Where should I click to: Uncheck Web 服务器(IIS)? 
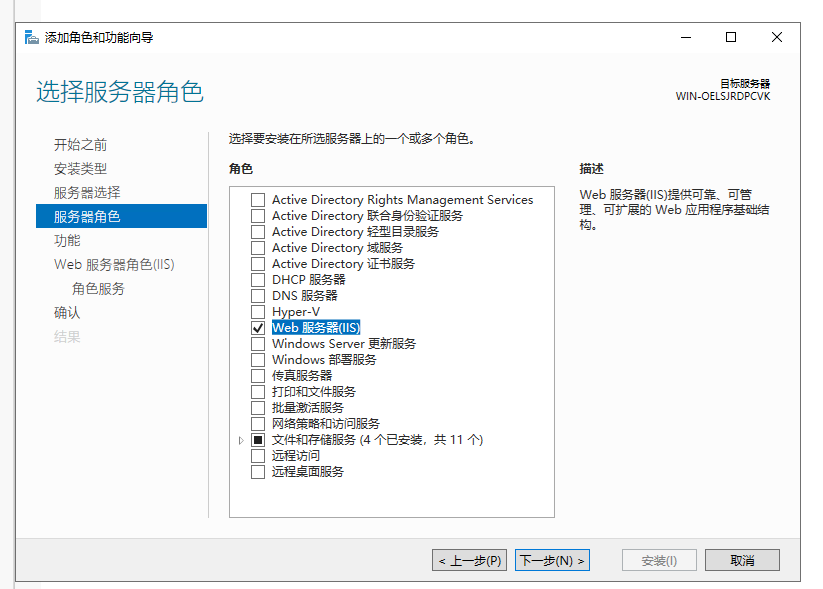pyautogui.click(x=257, y=327)
